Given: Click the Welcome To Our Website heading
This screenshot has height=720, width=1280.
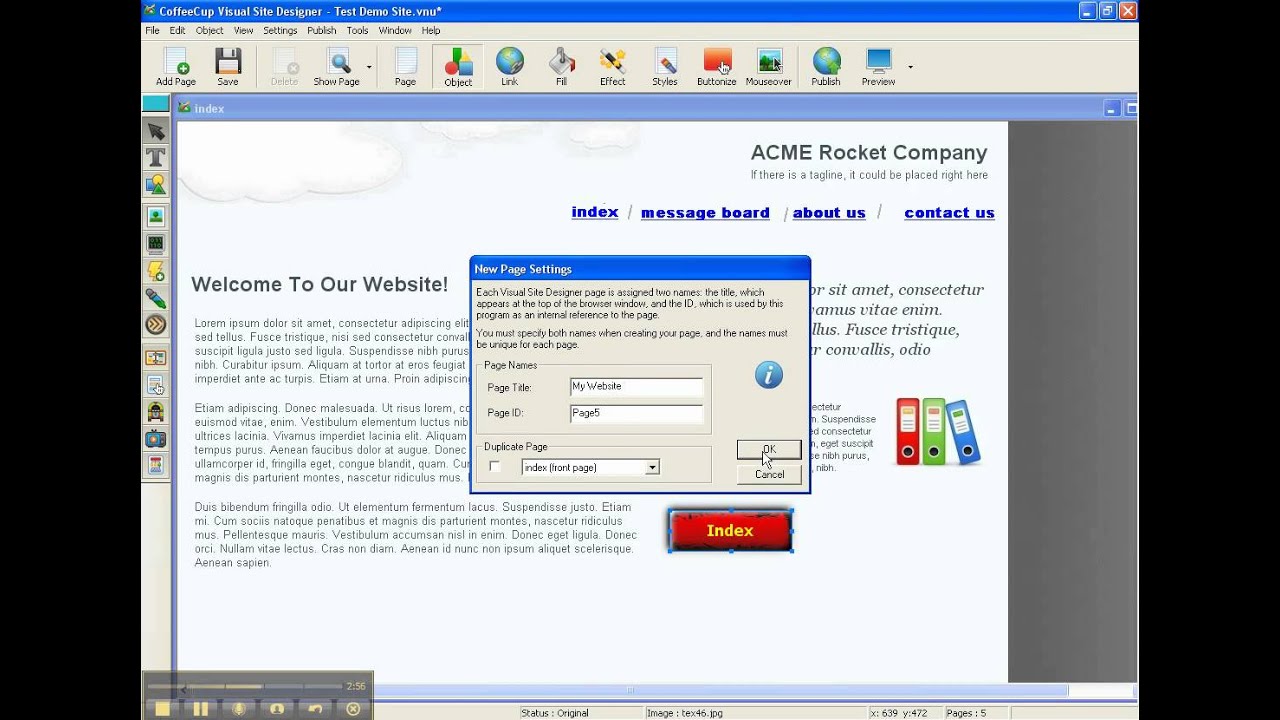Looking at the screenshot, I should point(319,284).
